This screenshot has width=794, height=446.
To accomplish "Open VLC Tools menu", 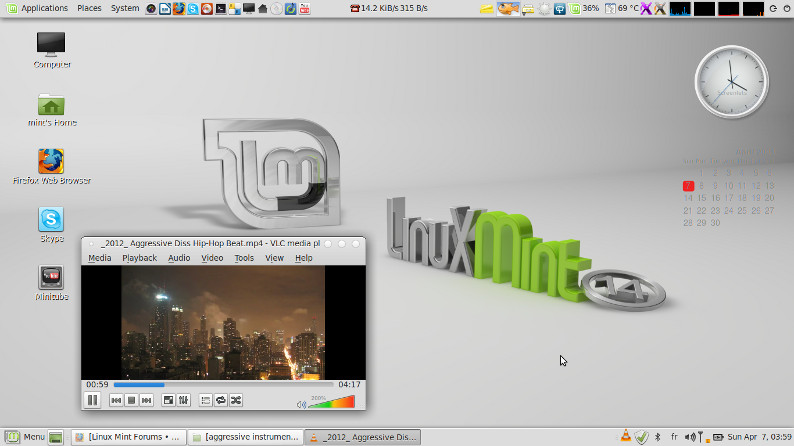I will 244,258.
